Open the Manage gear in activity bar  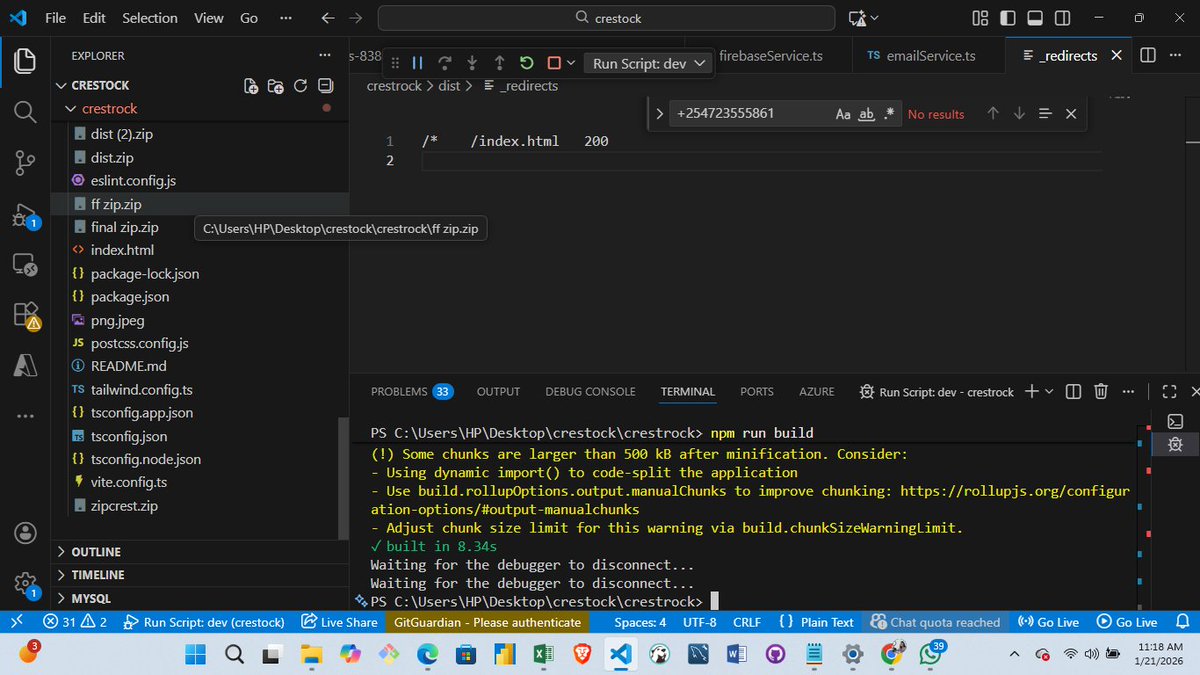pyautogui.click(x=25, y=583)
